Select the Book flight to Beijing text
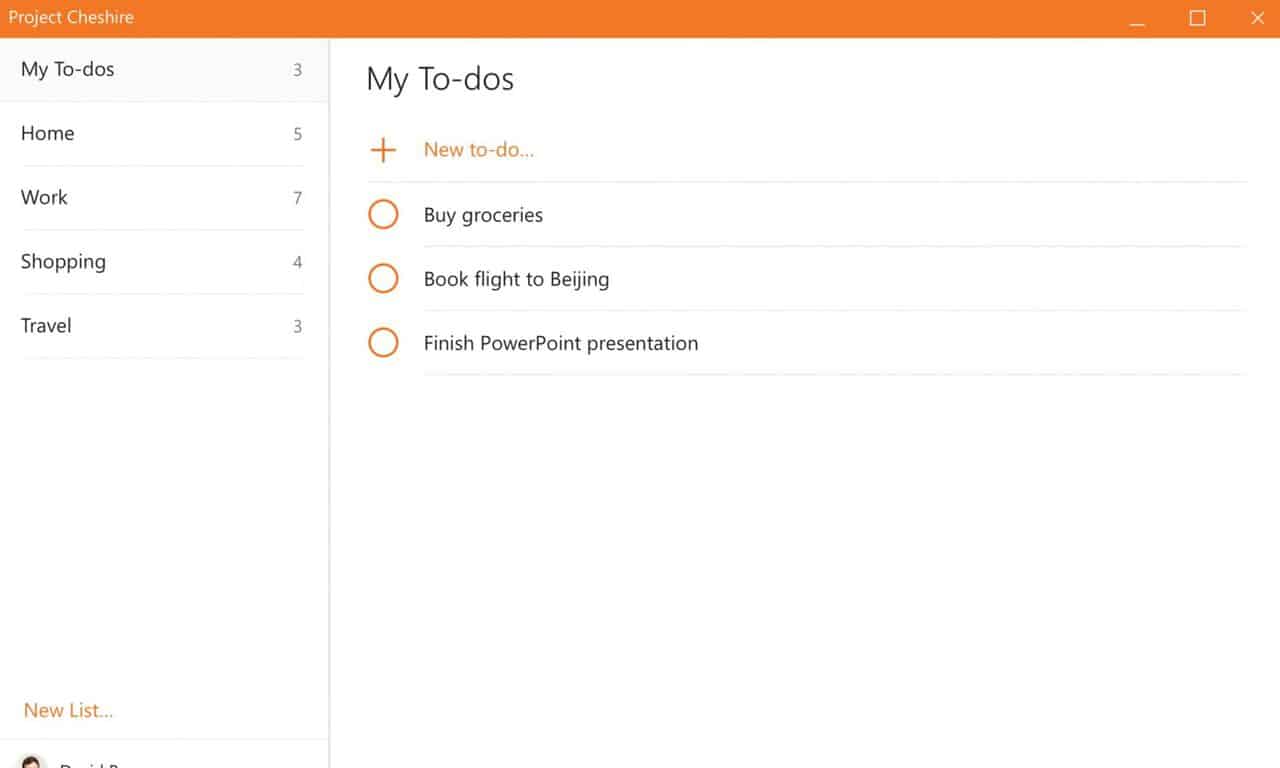The height and width of the screenshot is (768, 1280). tap(516, 279)
